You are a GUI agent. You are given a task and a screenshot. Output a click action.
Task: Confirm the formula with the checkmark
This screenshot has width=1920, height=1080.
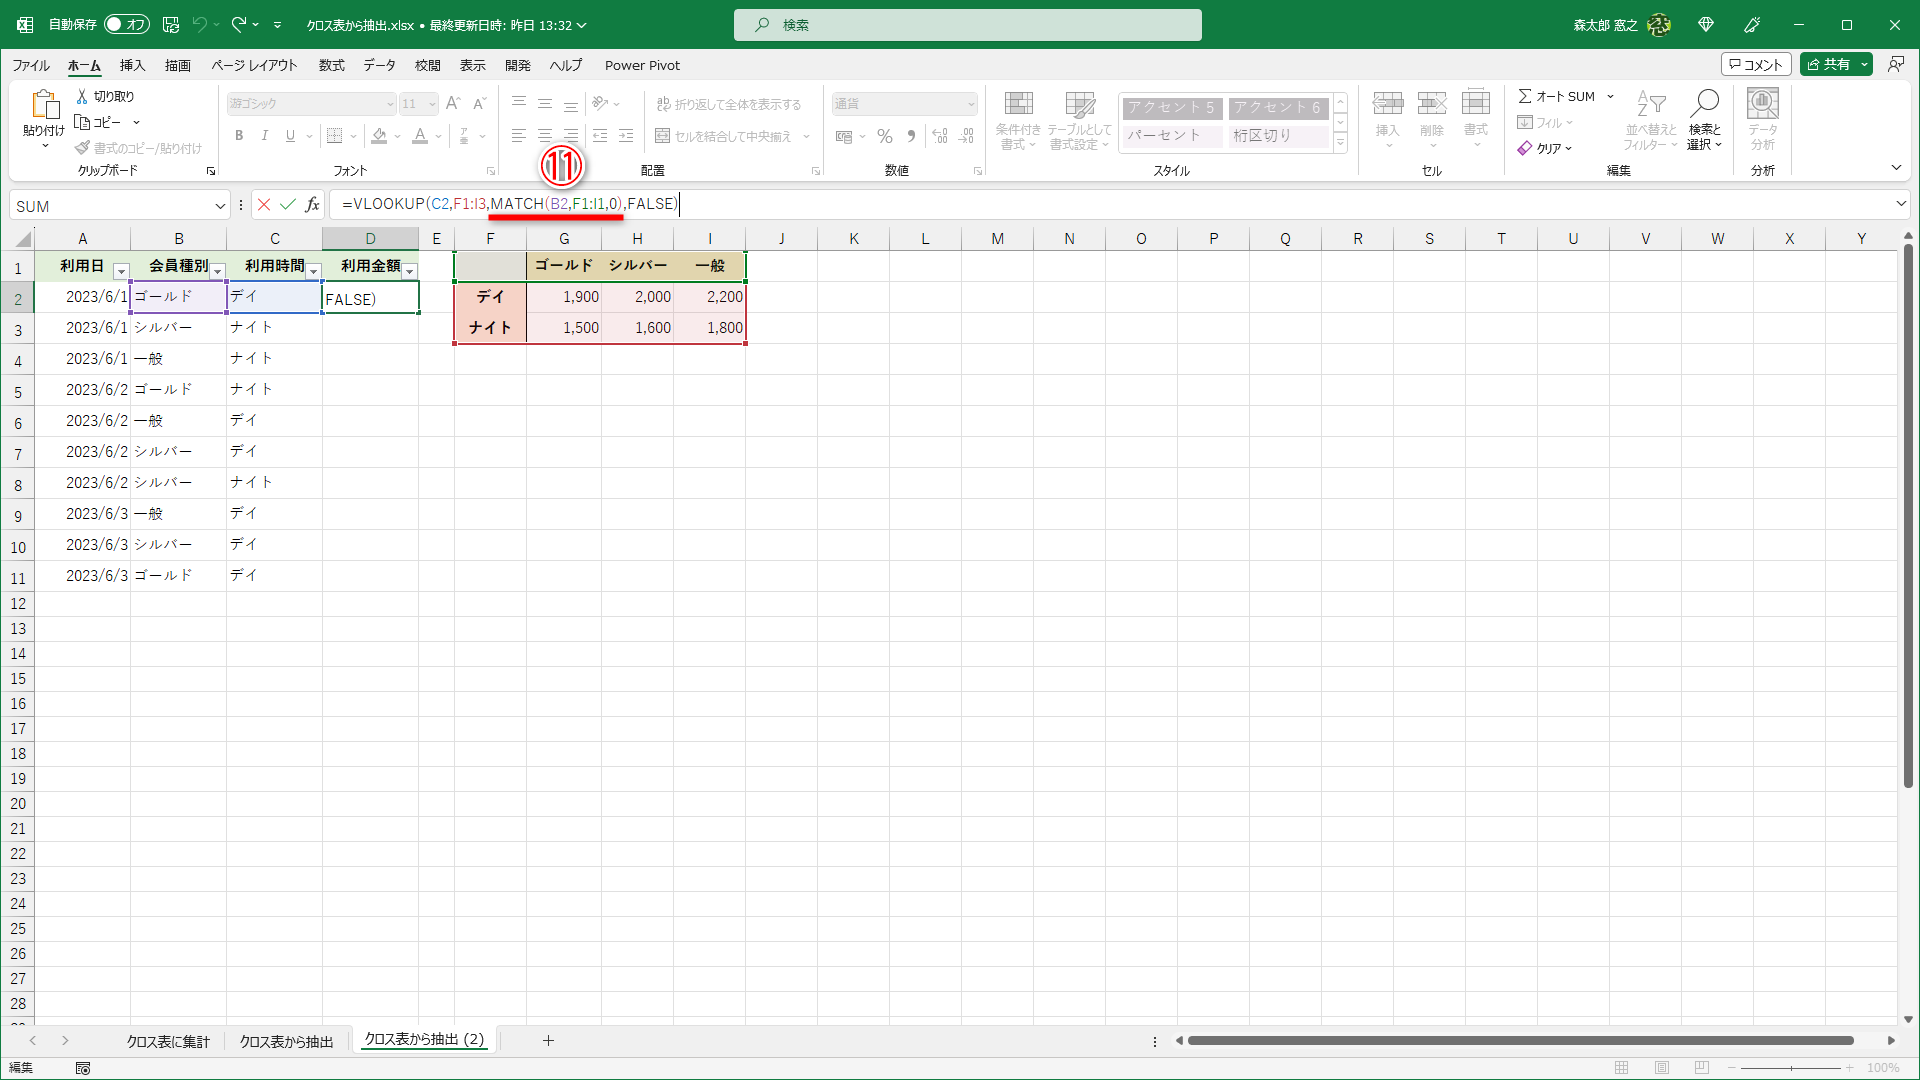point(288,204)
